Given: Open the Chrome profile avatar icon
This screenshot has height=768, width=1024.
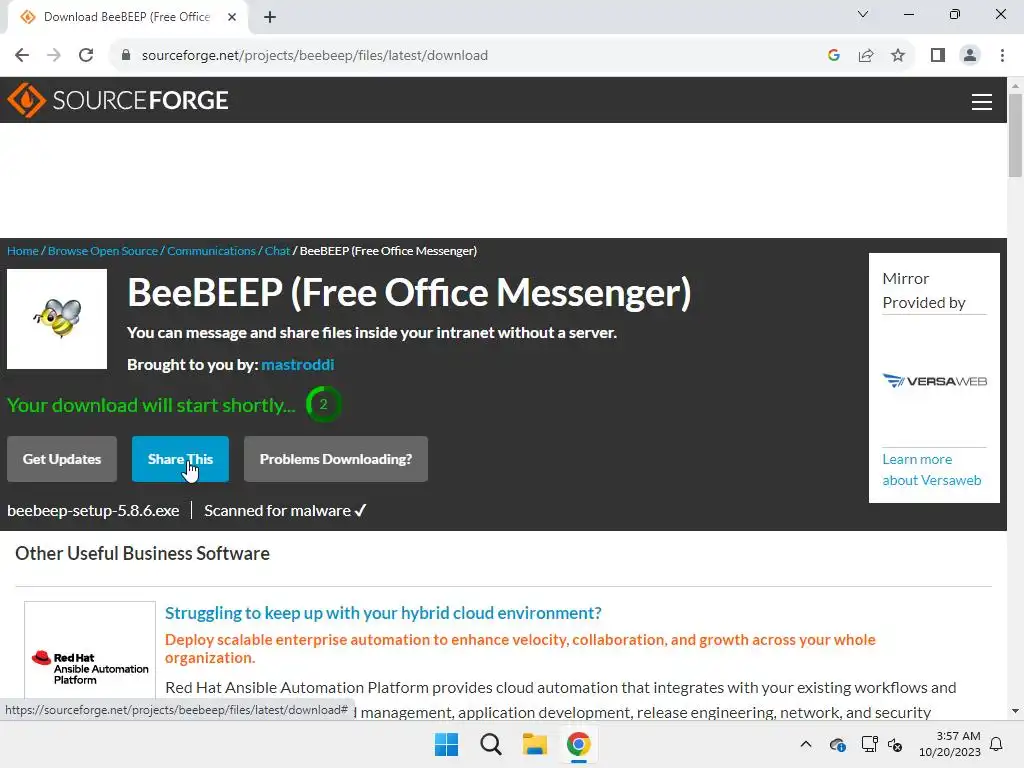Looking at the screenshot, I should (x=970, y=55).
